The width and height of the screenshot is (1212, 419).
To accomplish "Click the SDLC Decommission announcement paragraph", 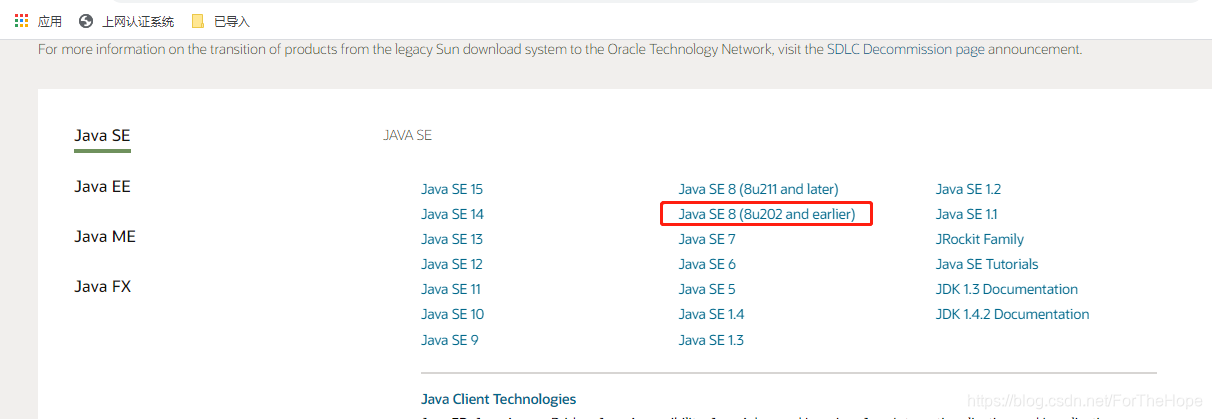I will (x=560, y=49).
